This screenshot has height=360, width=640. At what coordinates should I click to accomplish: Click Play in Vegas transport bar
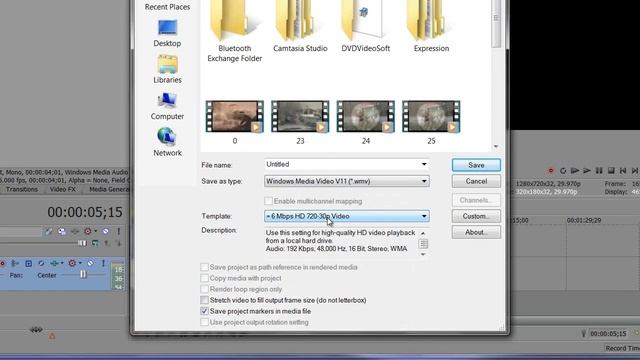tap(587, 171)
